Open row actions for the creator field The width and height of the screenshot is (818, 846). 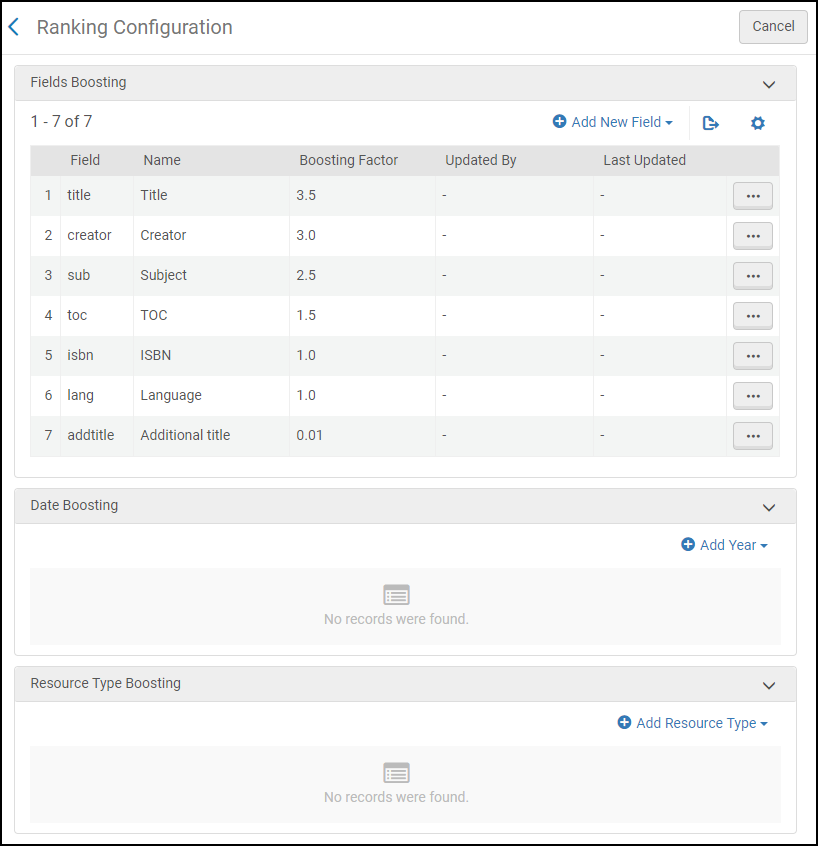coord(752,236)
